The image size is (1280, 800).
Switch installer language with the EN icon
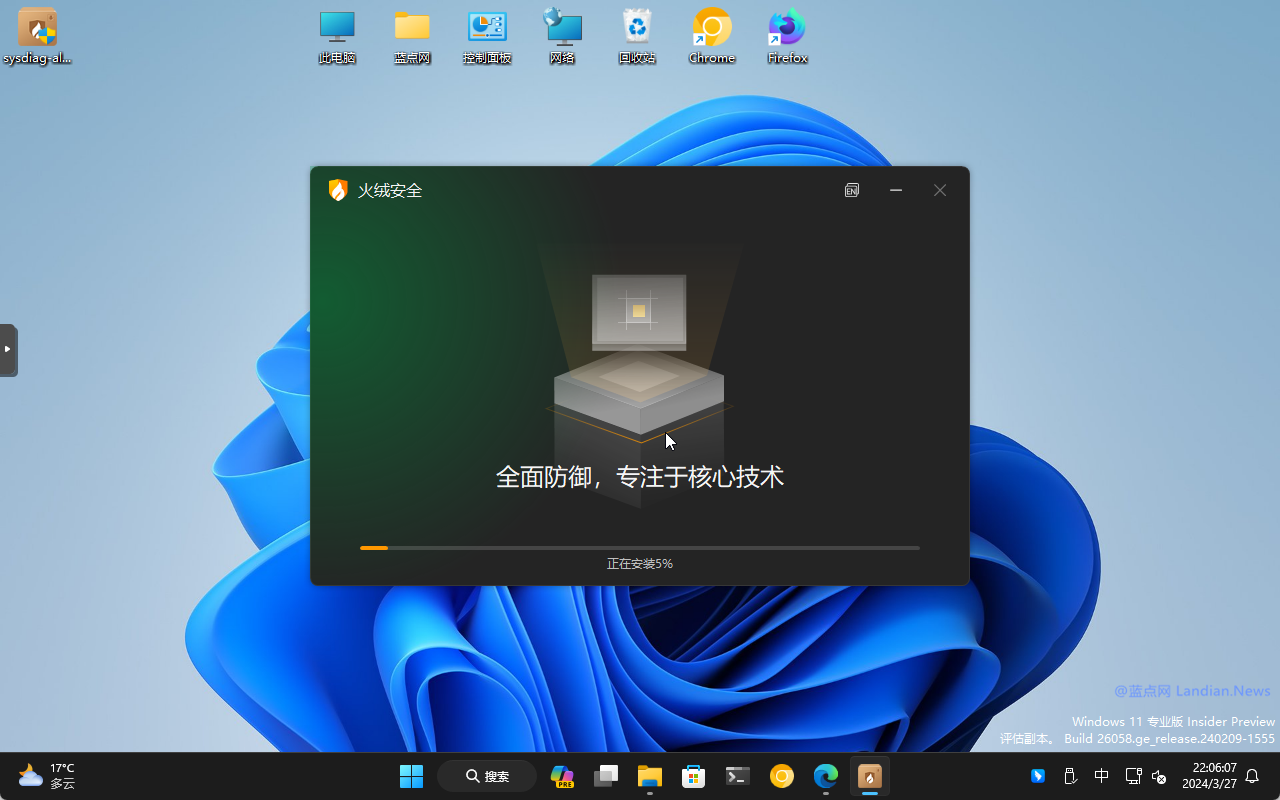[852, 190]
